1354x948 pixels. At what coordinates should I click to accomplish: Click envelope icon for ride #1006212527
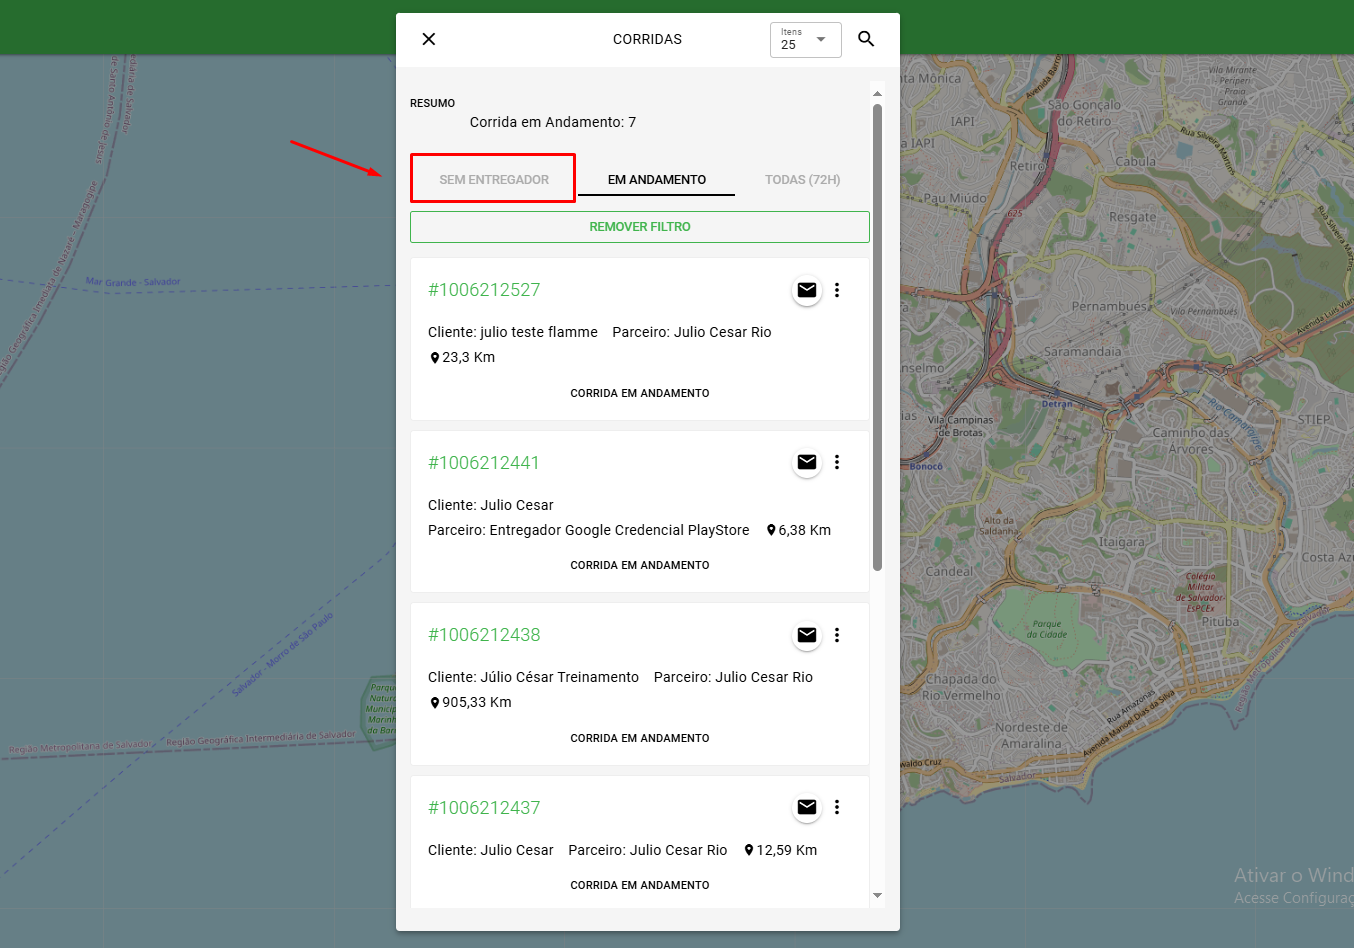point(807,290)
